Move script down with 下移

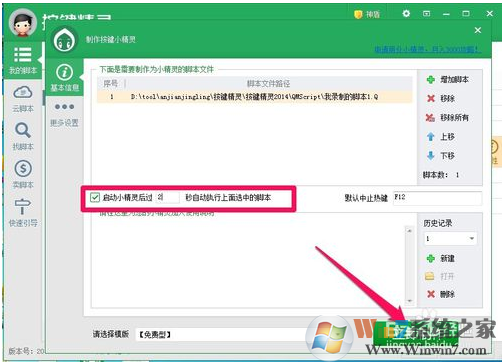click(441, 156)
